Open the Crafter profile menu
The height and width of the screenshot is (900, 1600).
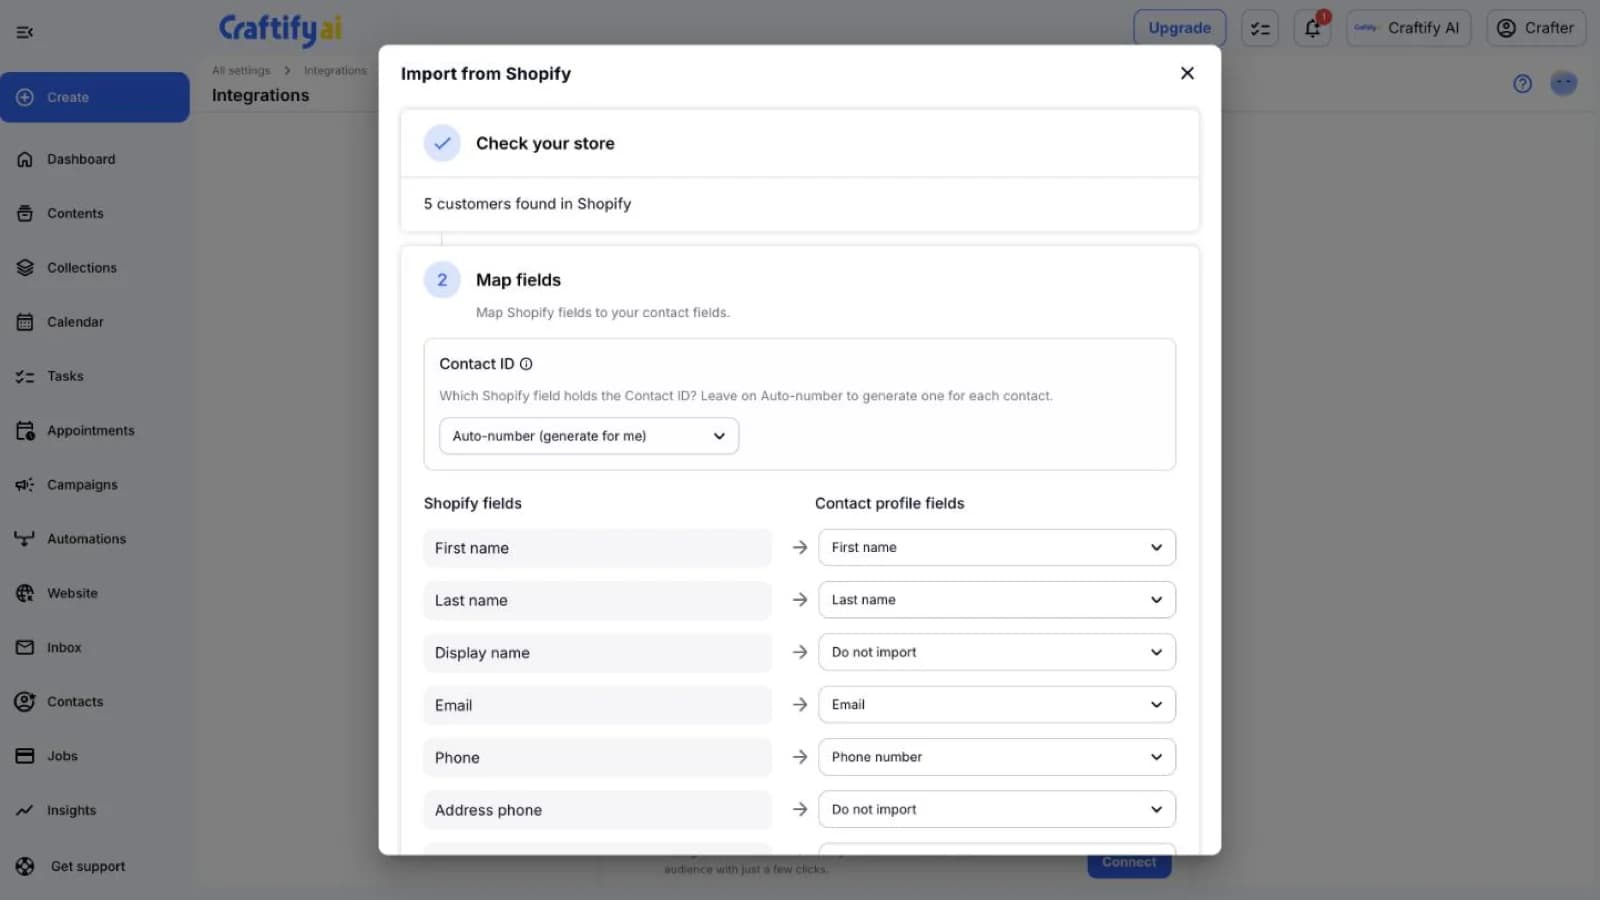coord(1536,28)
